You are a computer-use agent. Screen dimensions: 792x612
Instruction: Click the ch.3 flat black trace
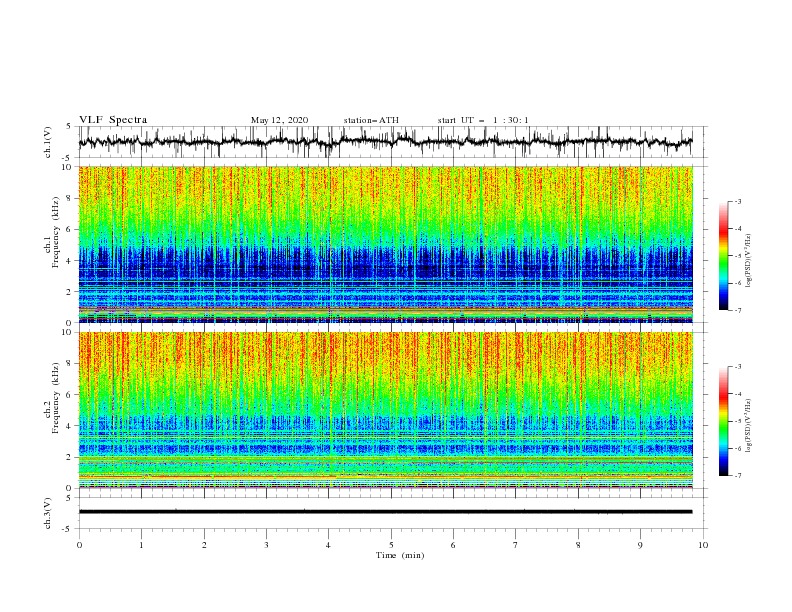[385, 512]
